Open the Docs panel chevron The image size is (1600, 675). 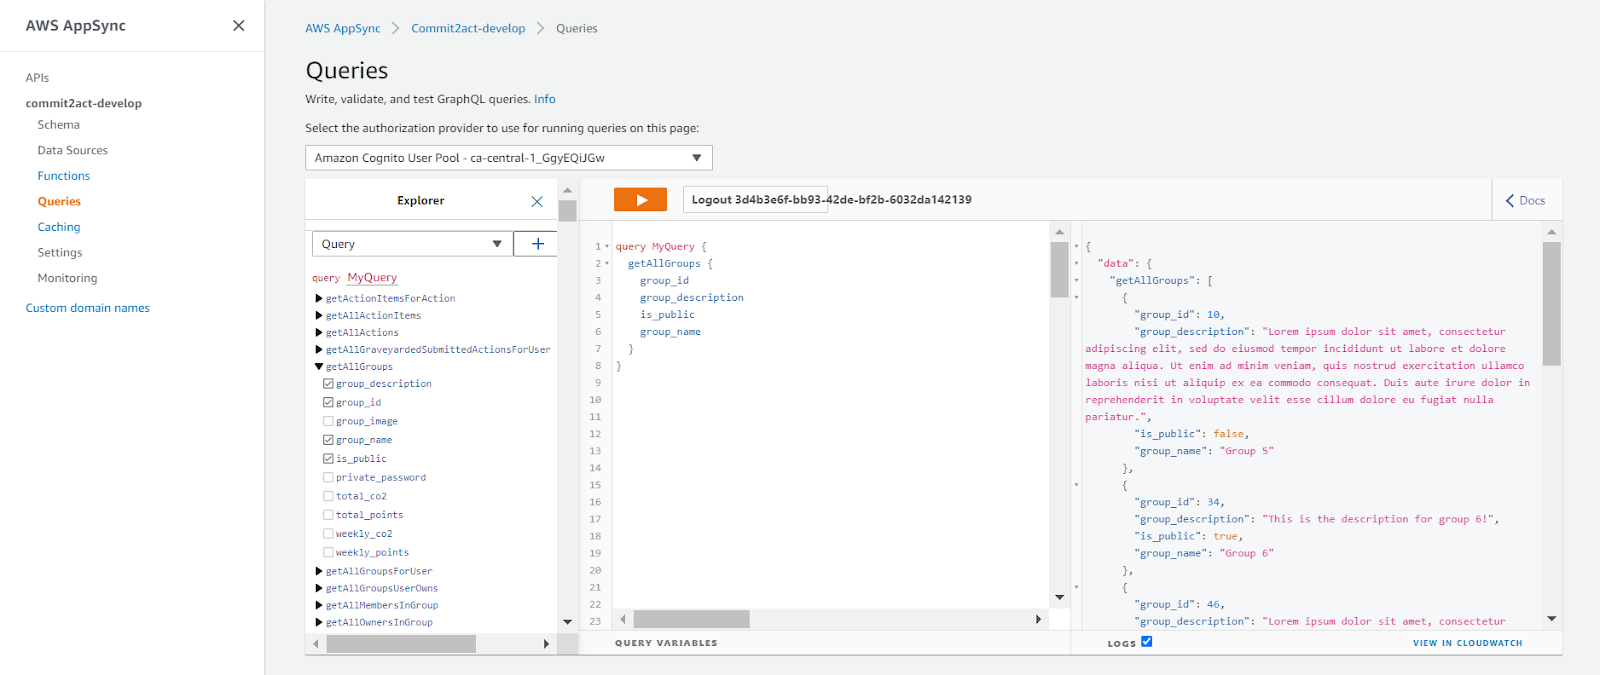pos(1510,201)
